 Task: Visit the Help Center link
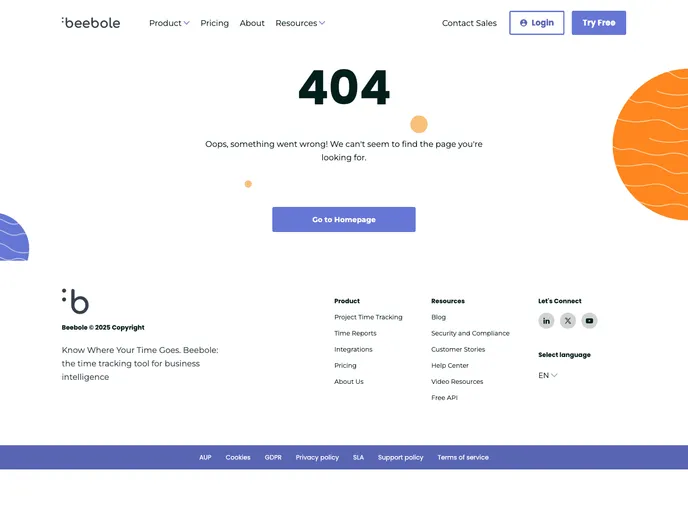pyautogui.click(x=450, y=366)
